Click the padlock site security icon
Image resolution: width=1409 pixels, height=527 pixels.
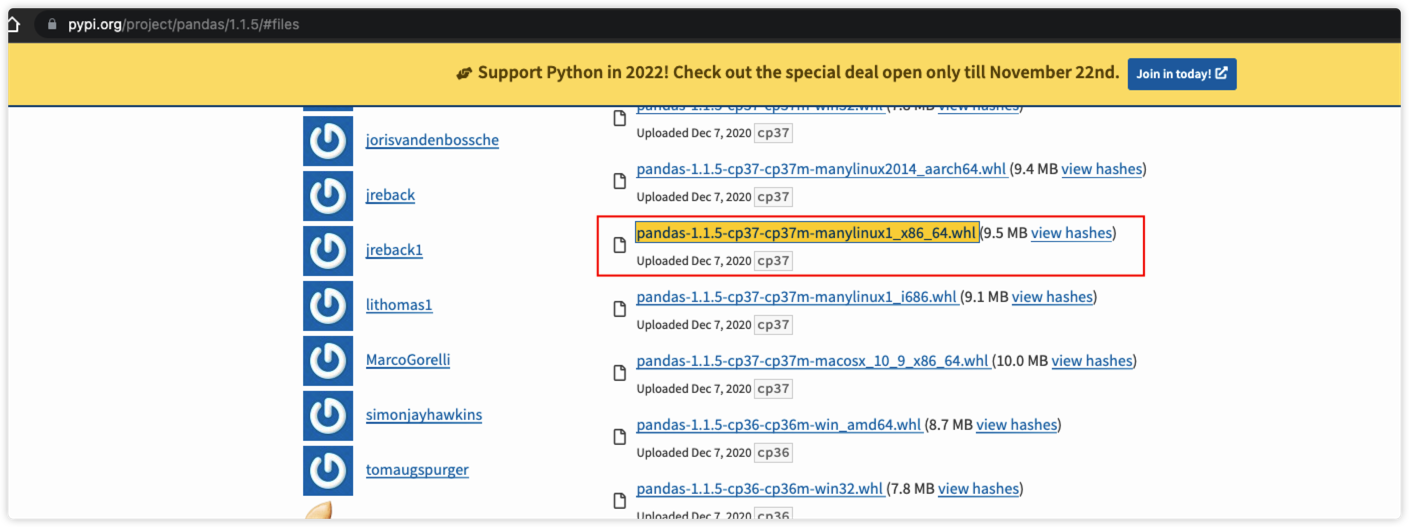[x=52, y=25]
